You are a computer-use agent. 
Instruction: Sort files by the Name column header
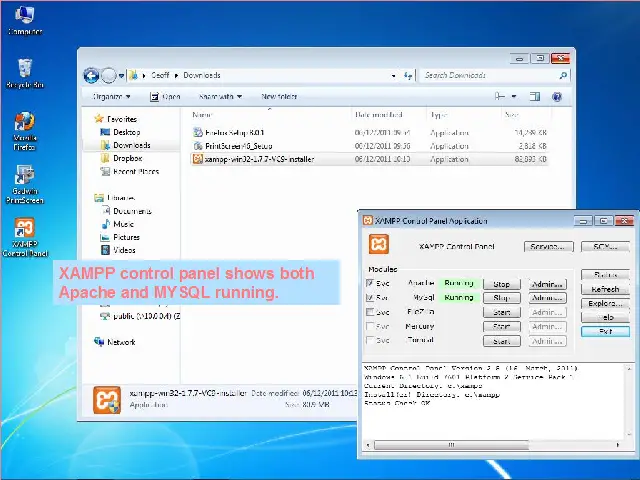pos(269,115)
